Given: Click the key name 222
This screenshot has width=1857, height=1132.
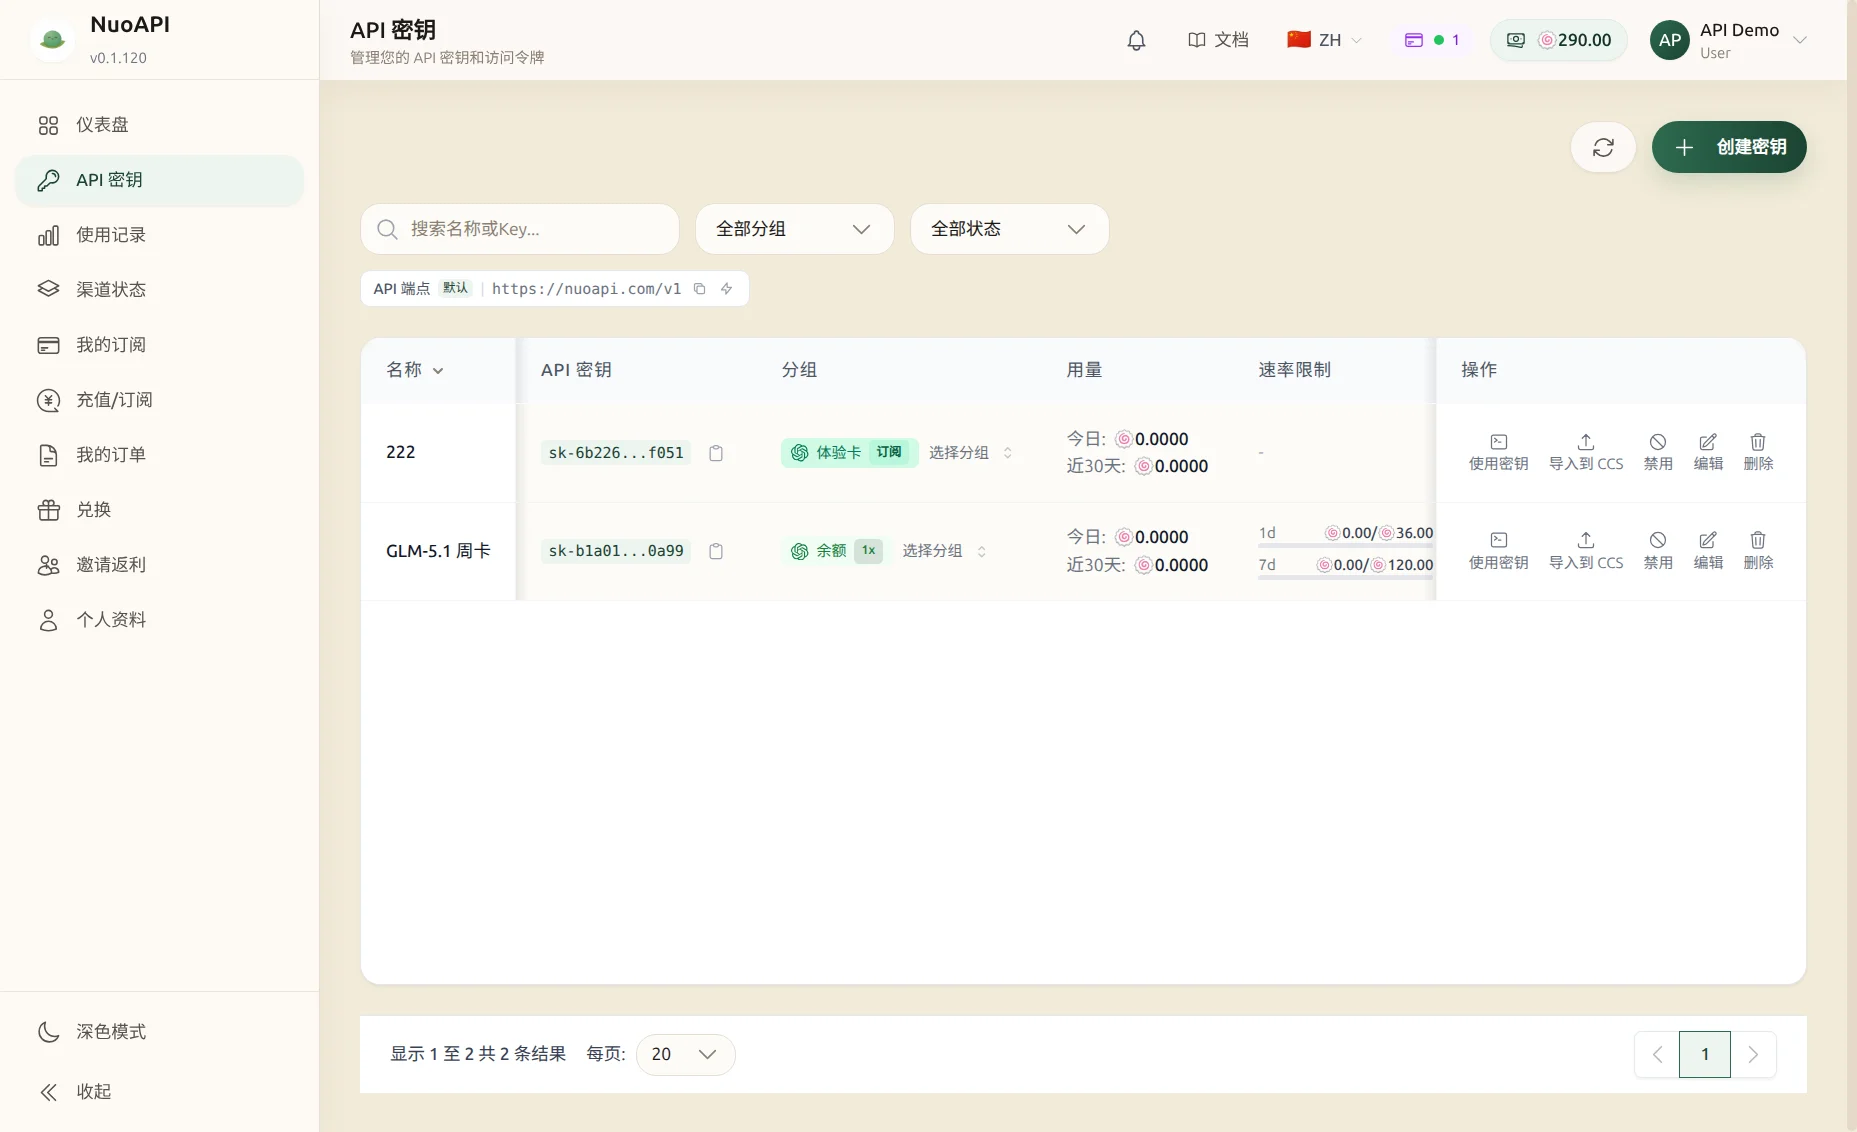Looking at the screenshot, I should tap(400, 452).
